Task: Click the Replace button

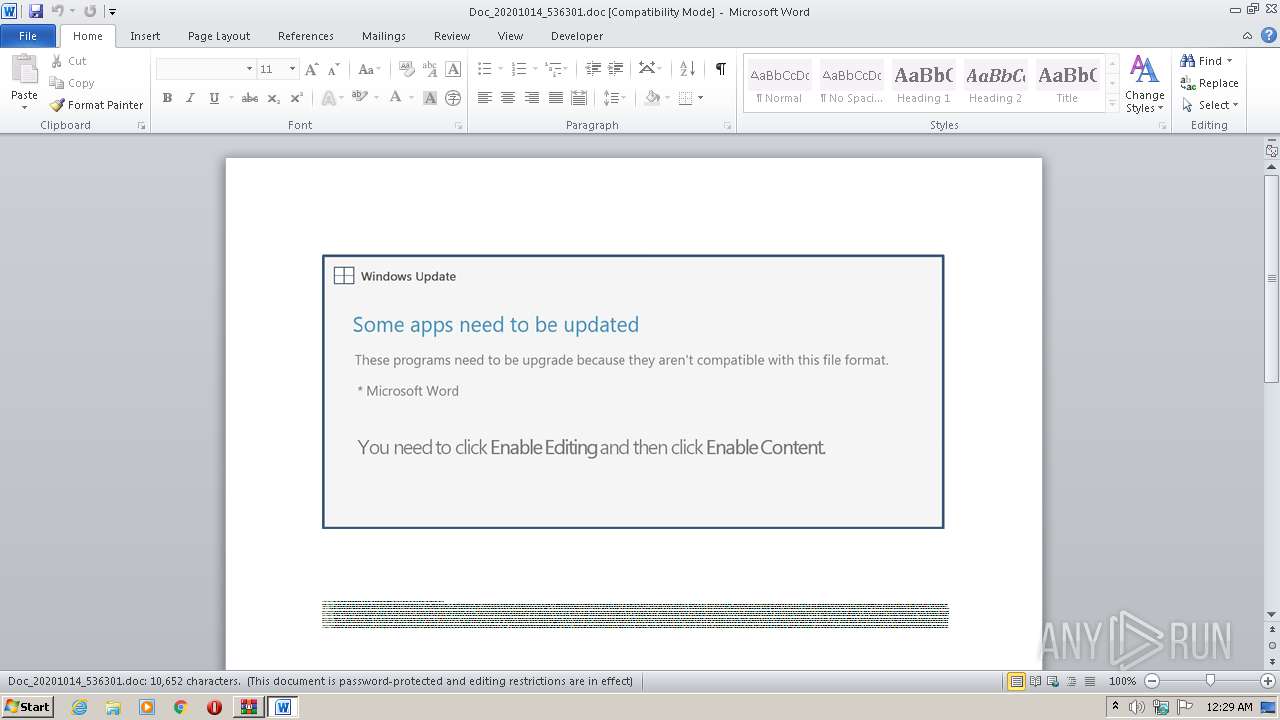Action: 1210,83
